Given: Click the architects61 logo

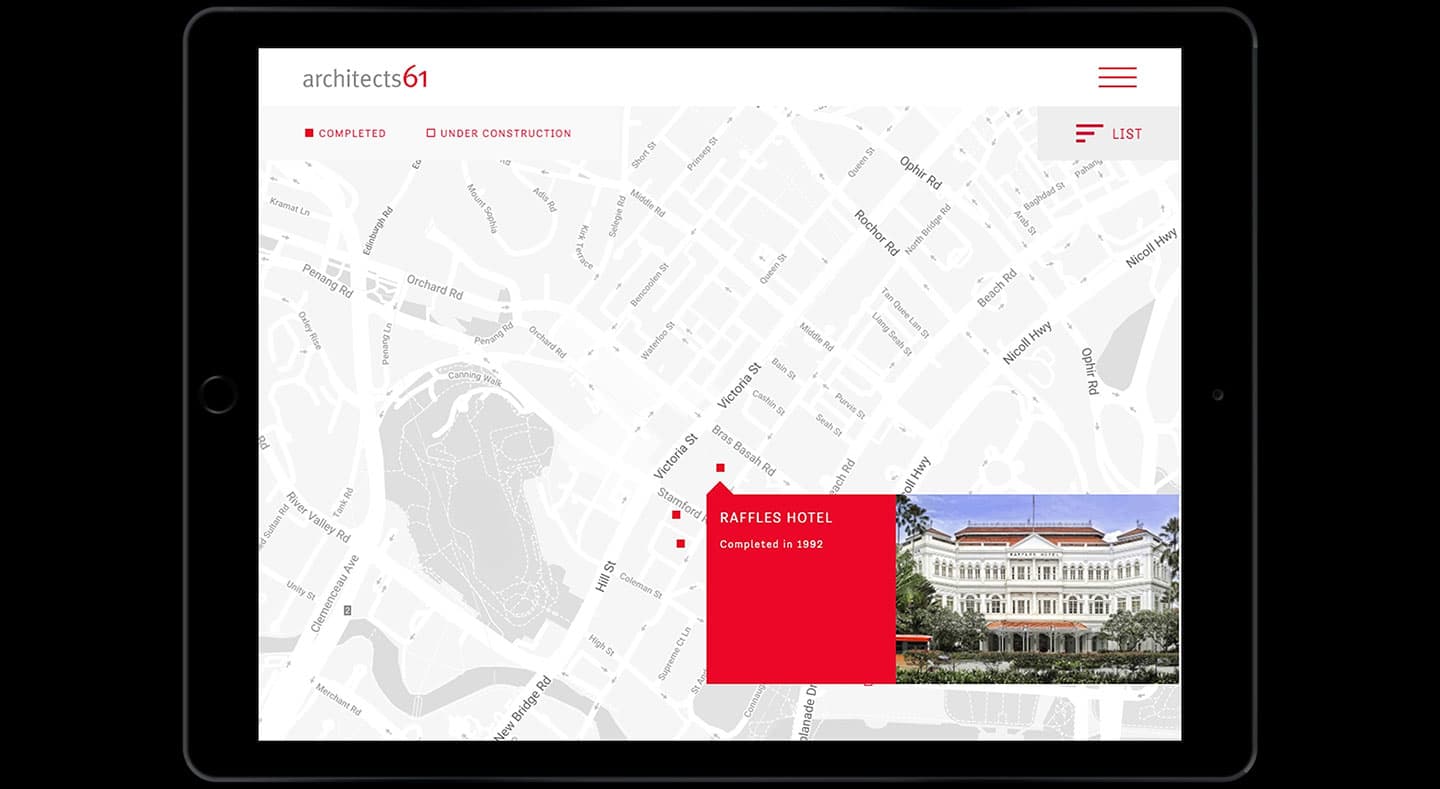Looking at the screenshot, I should [x=365, y=77].
